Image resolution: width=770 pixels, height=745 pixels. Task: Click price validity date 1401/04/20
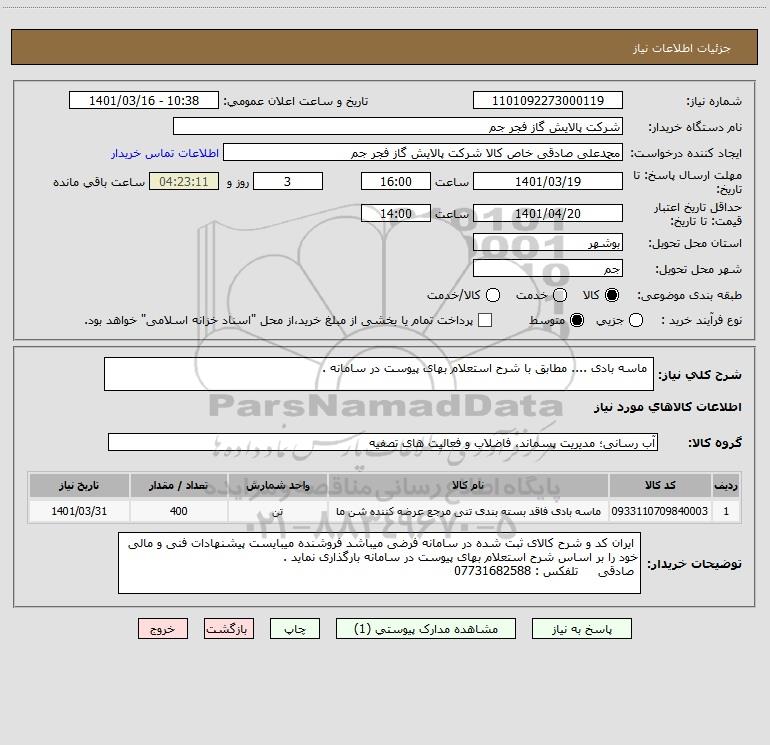pos(548,213)
